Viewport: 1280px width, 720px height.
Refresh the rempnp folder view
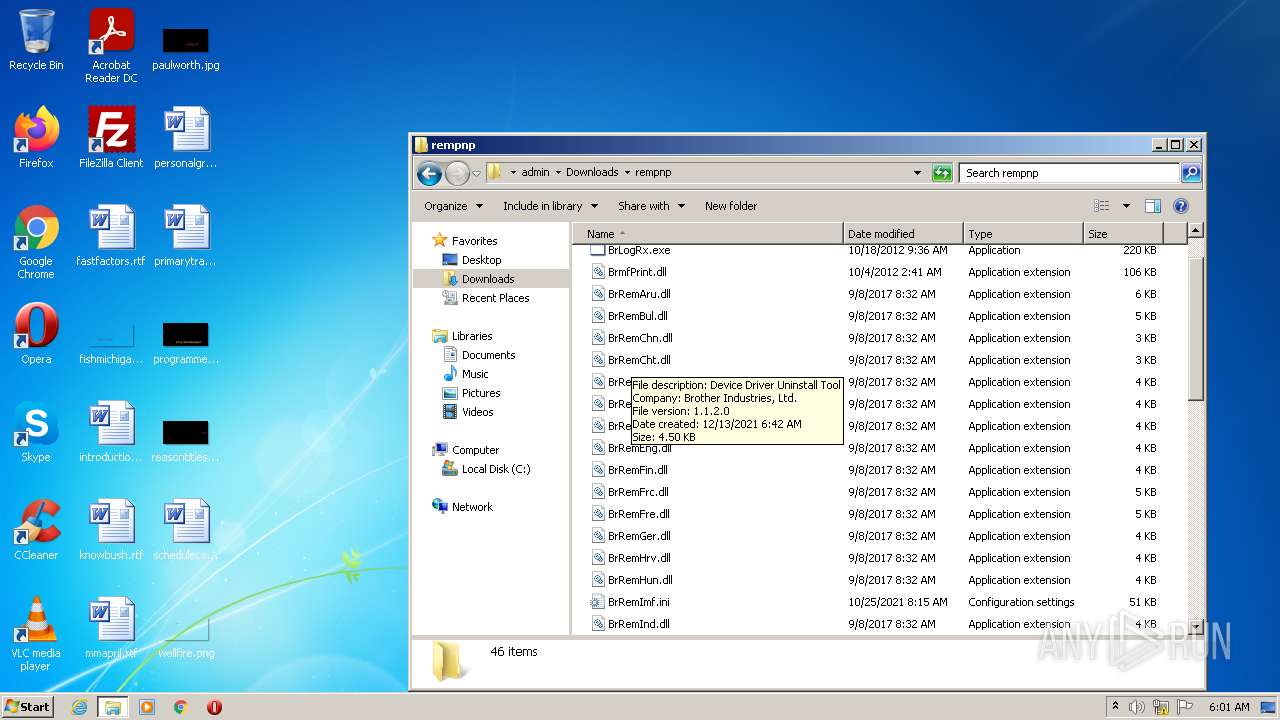pyautogui.click(x=942, y=173)
